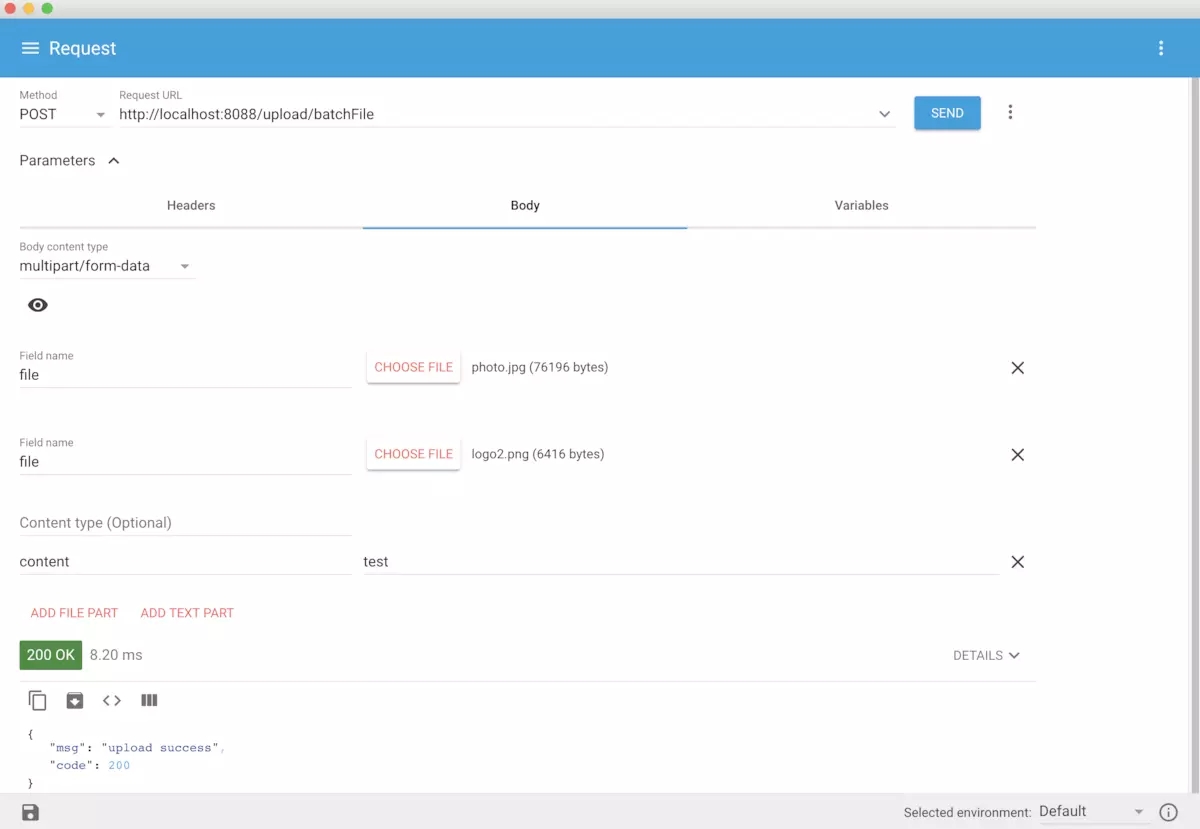The image size is (1200, 829).
Task: Click the SEND button
Action: (946, 113)
